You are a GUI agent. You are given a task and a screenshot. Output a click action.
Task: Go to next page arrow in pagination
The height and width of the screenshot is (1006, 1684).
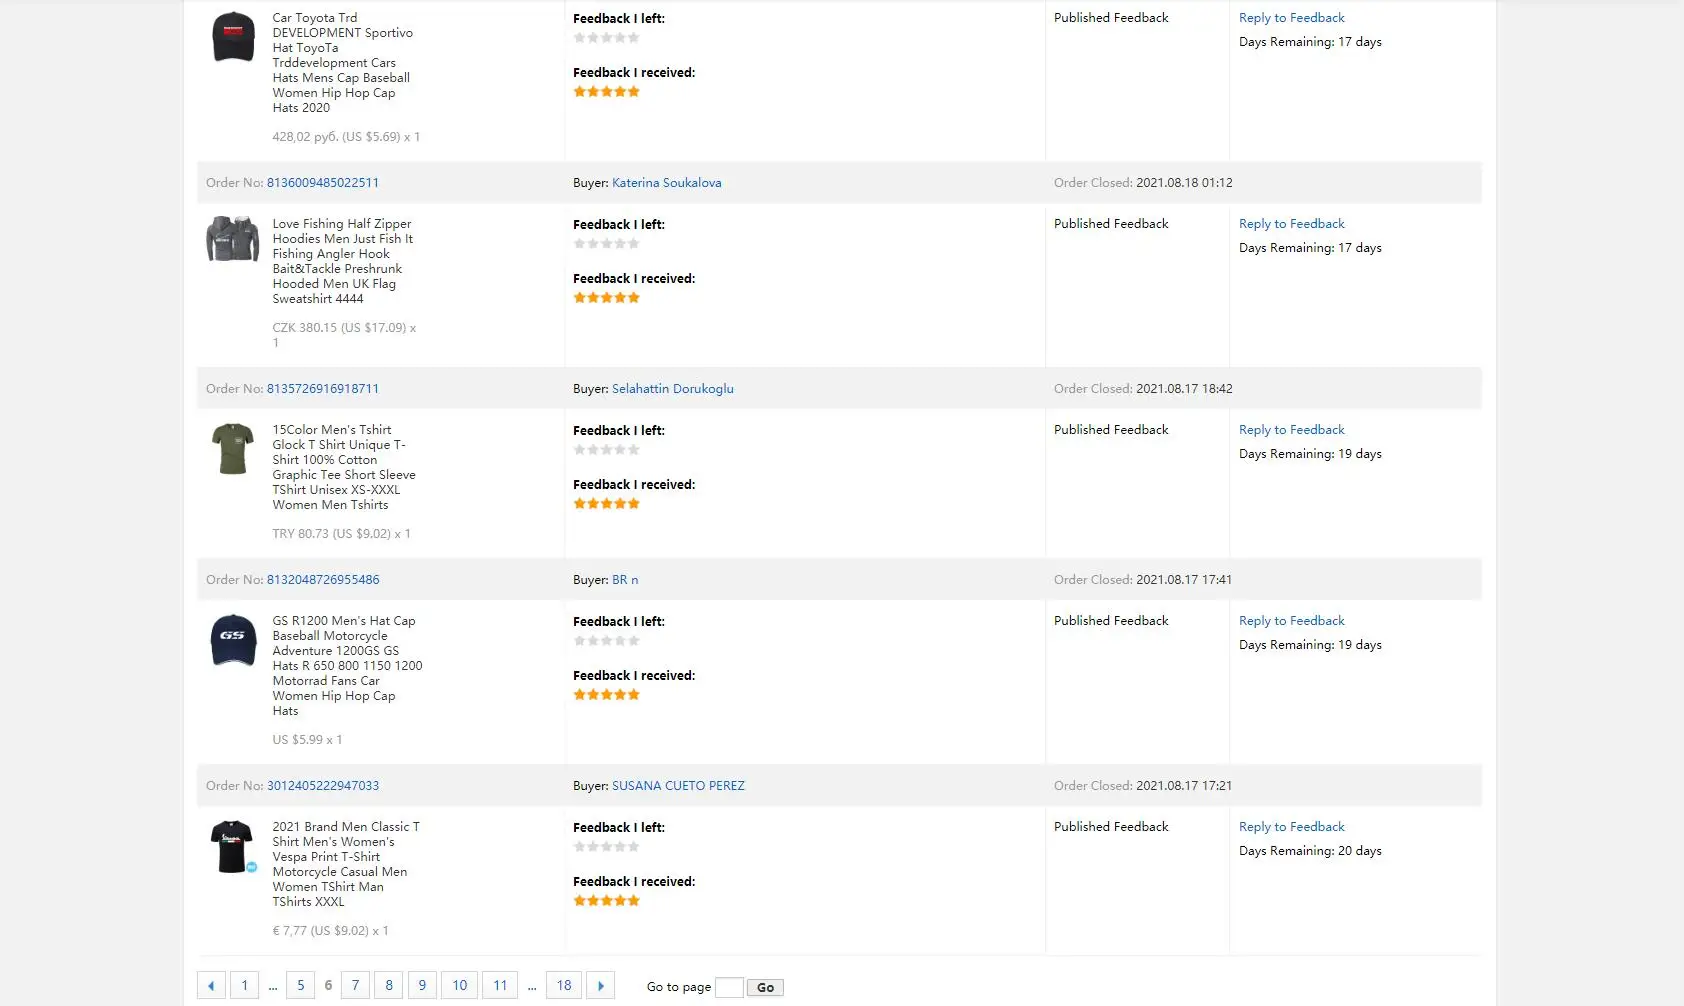(x=600, y=986)
